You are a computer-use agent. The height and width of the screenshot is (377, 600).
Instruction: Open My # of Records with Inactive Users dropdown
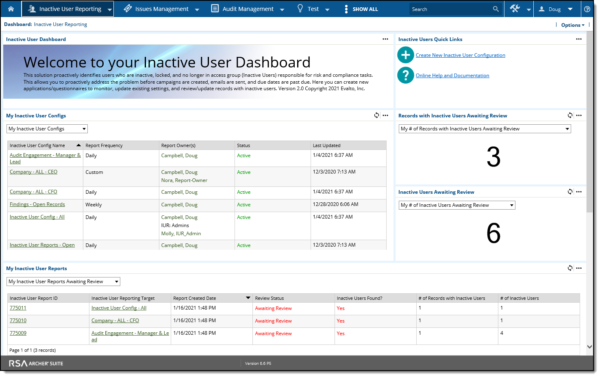[484, 129]
